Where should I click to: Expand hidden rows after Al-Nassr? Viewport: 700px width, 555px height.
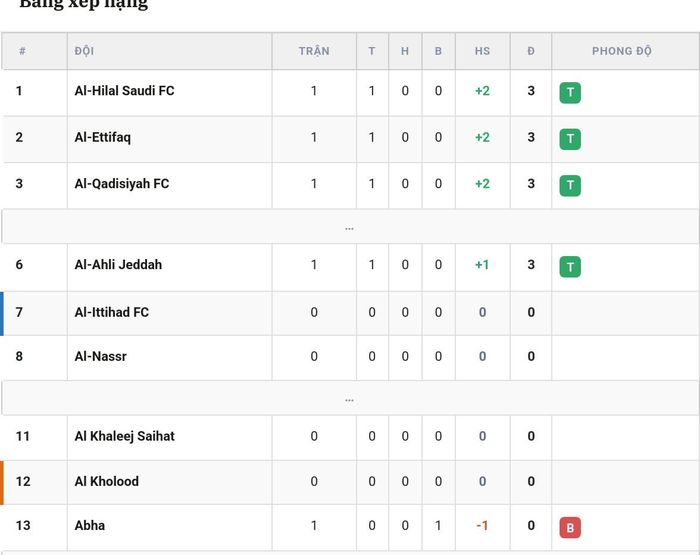[350, 399]
